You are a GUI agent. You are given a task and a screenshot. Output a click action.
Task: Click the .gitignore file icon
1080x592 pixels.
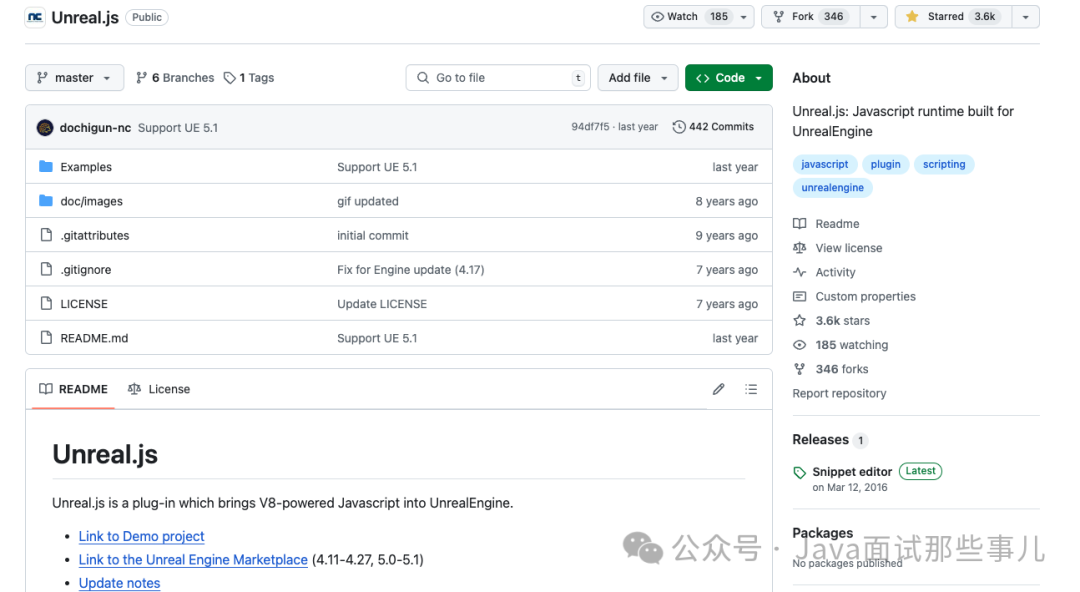click(x=46, y=269)
